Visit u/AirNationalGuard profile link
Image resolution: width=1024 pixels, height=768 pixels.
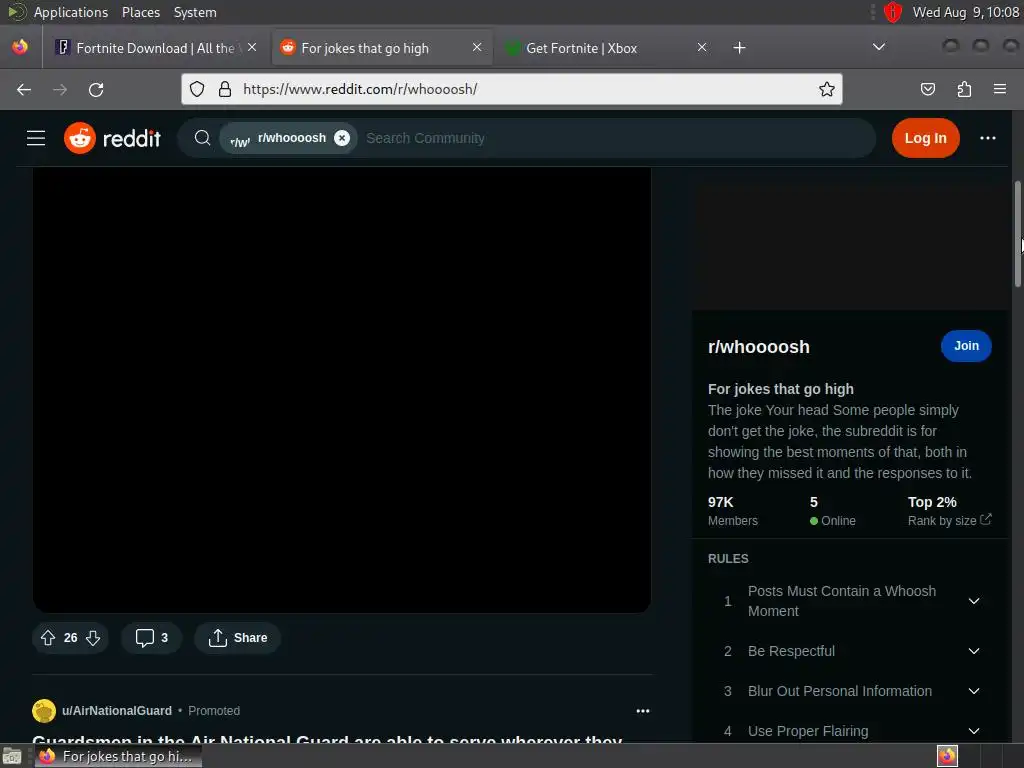tap(117, 711)
